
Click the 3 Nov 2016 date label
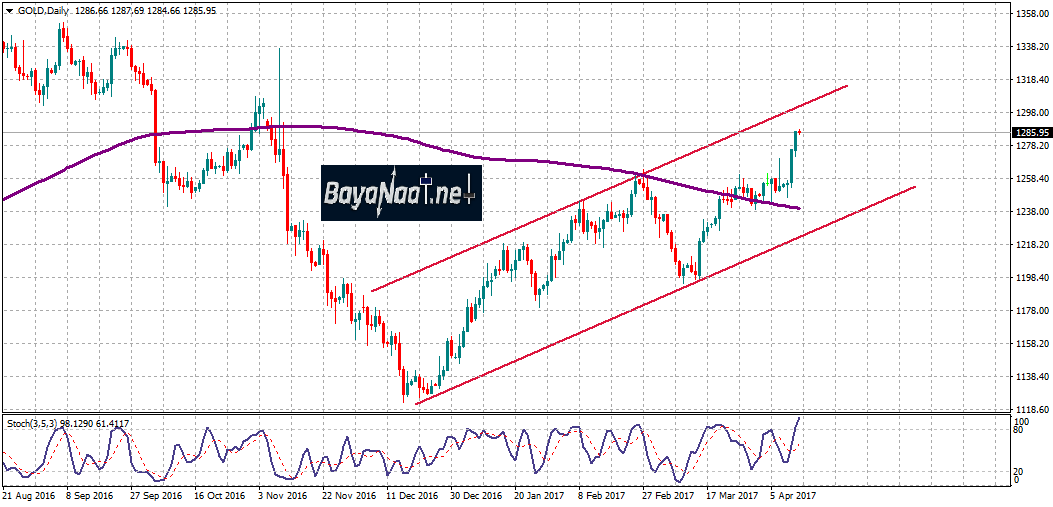coord(283,495)
